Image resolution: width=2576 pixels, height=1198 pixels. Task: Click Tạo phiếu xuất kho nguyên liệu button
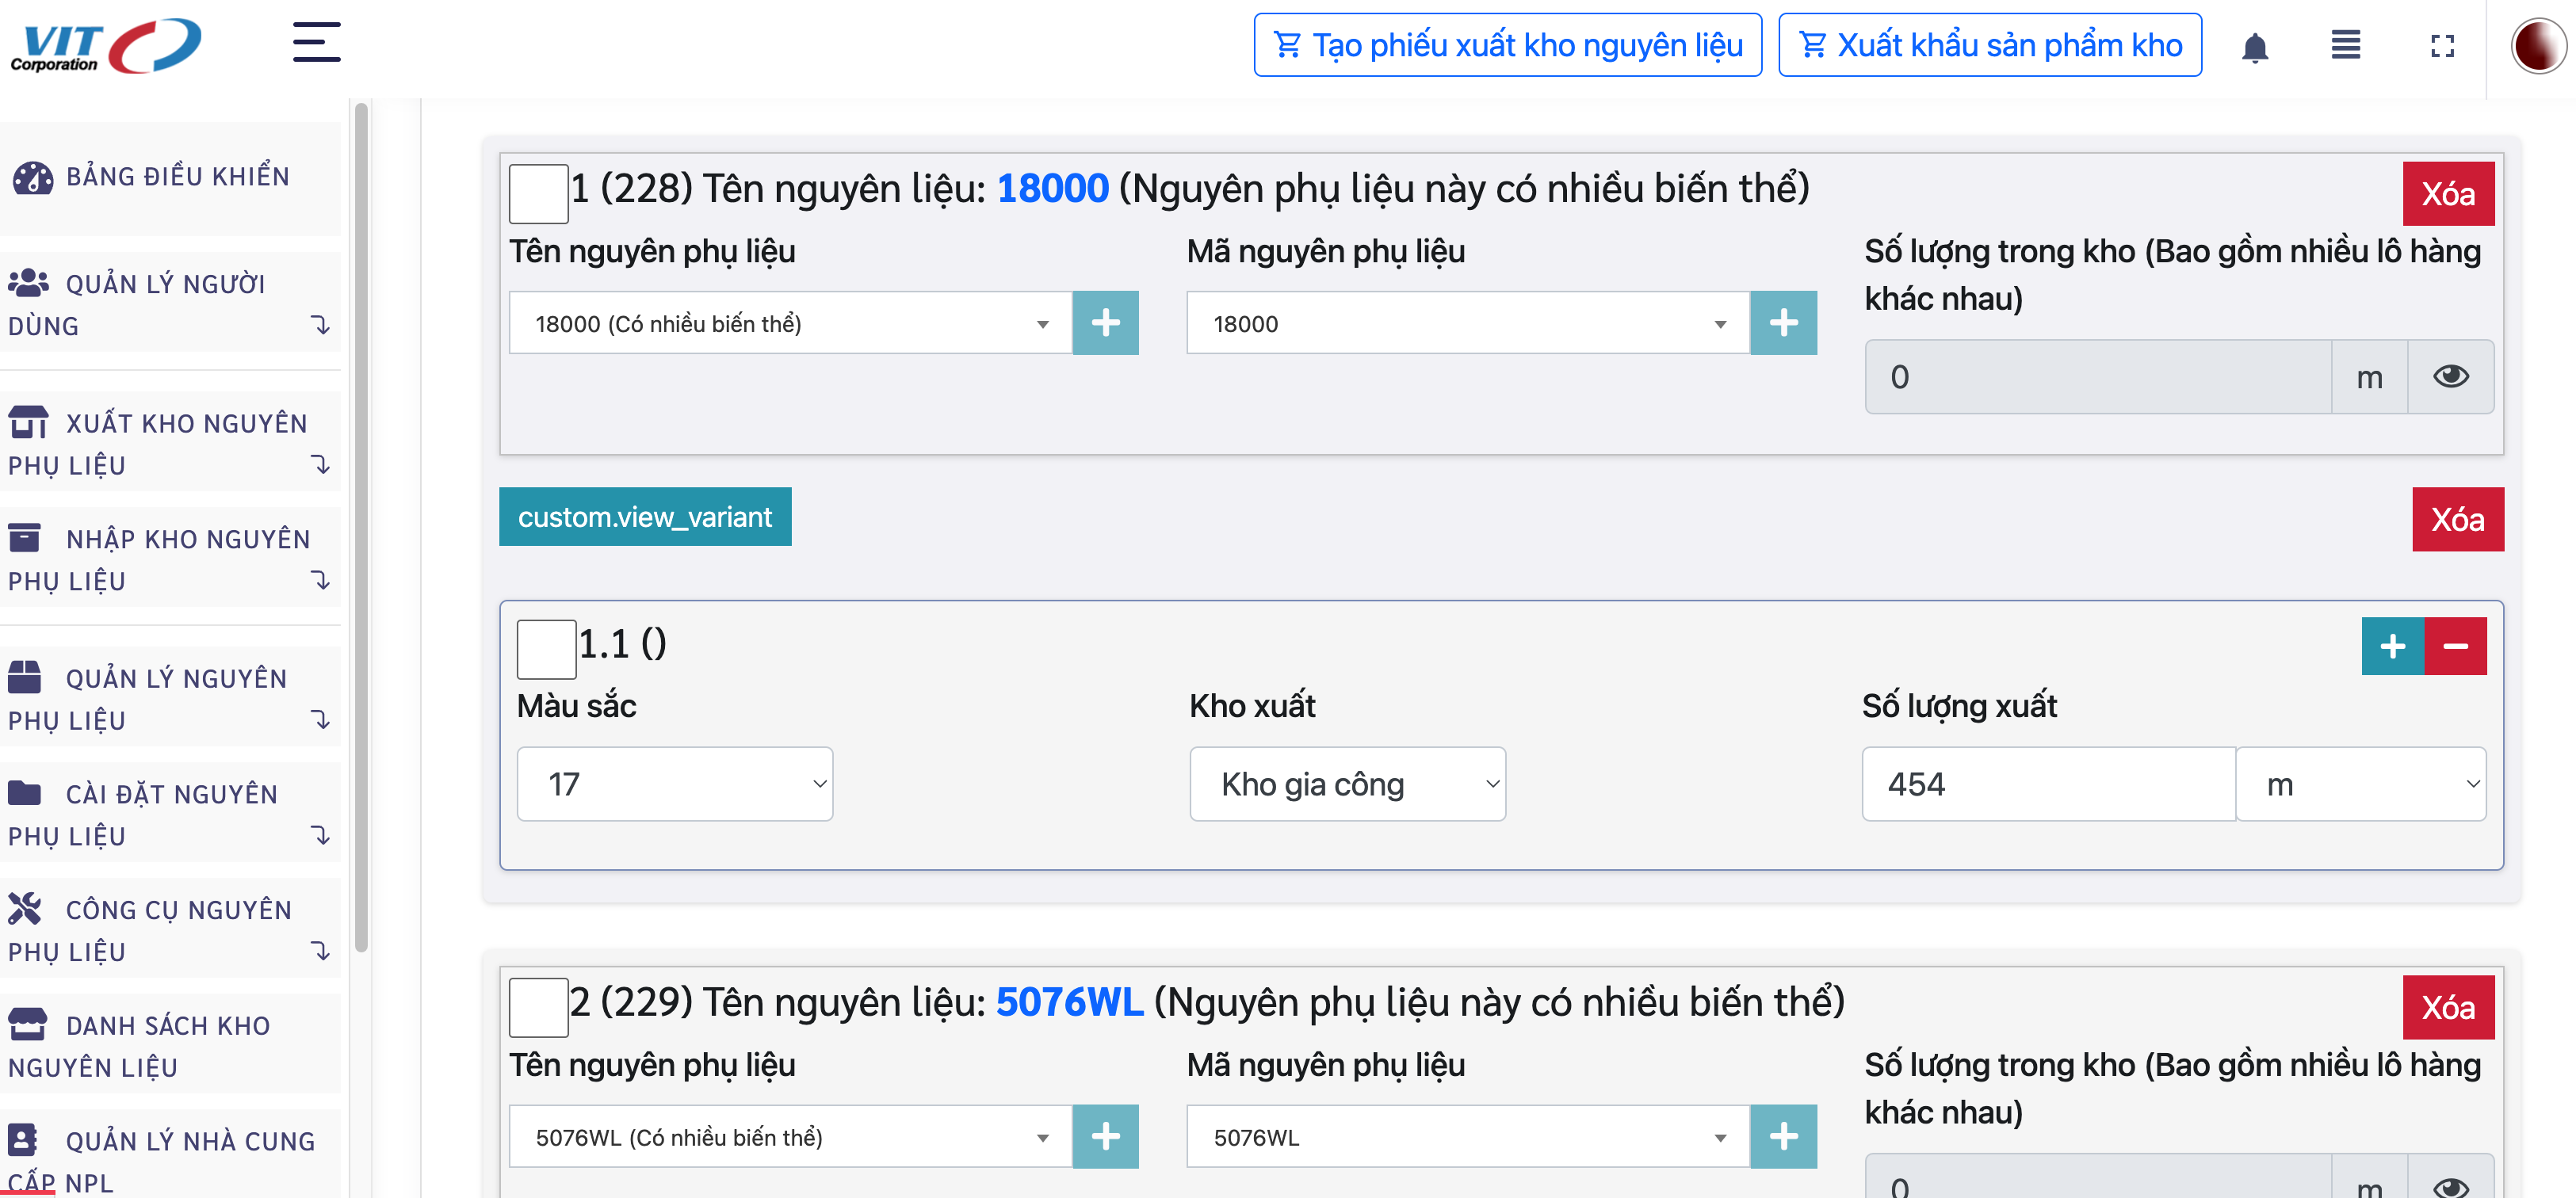[x=1507, y=45]
